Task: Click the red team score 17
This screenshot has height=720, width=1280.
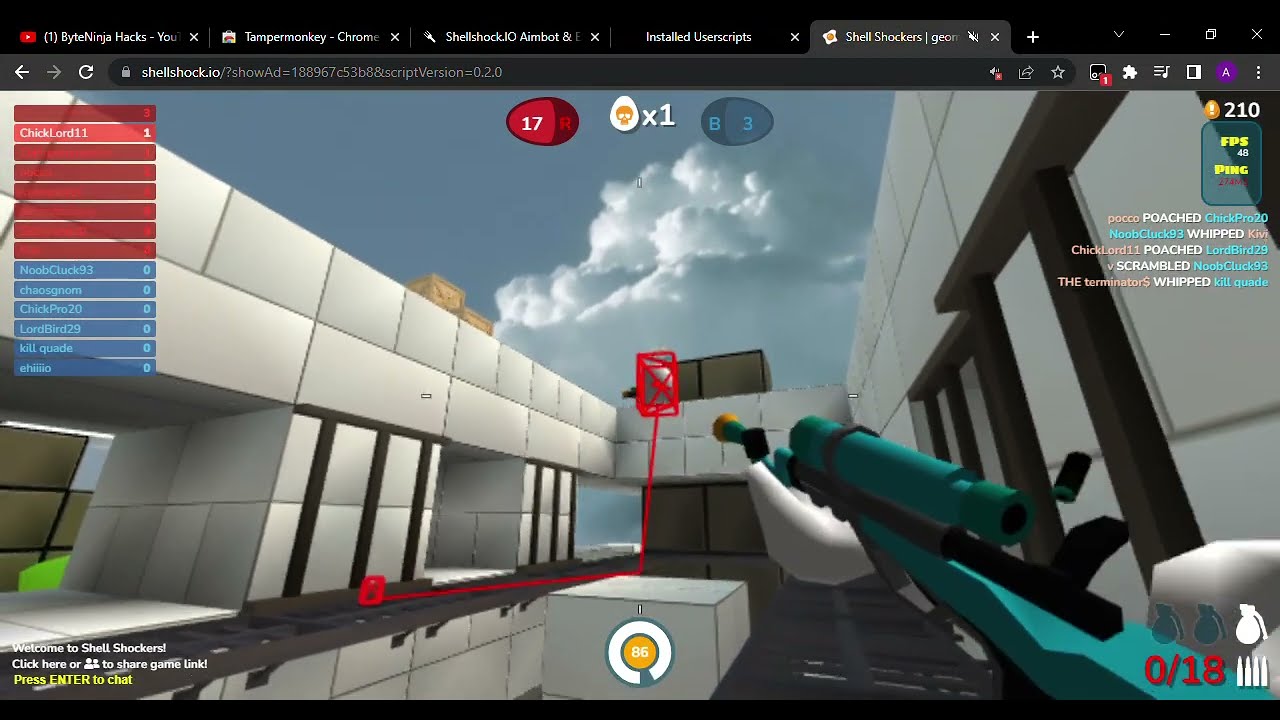Action: tap(542, 123)
